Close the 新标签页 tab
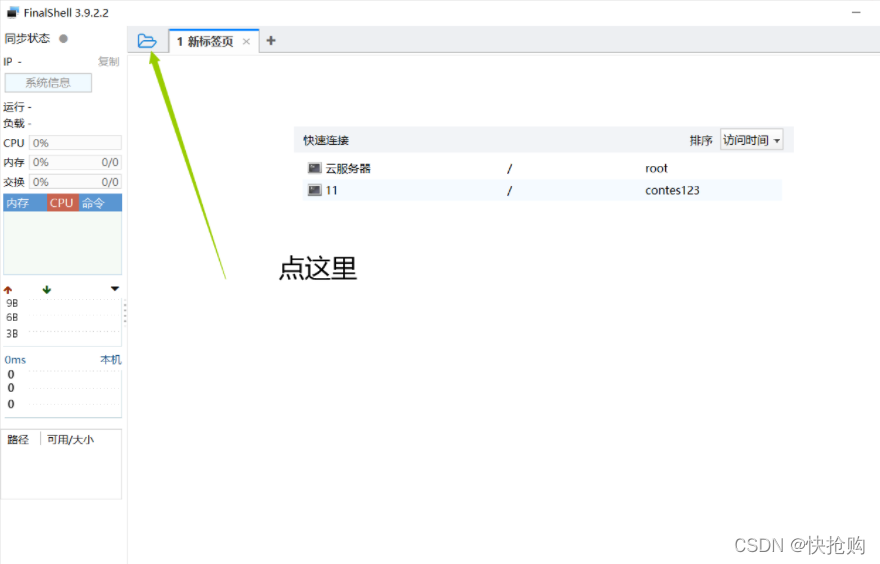The height and width of the screenshot is (564, 880). coord(246,42)
